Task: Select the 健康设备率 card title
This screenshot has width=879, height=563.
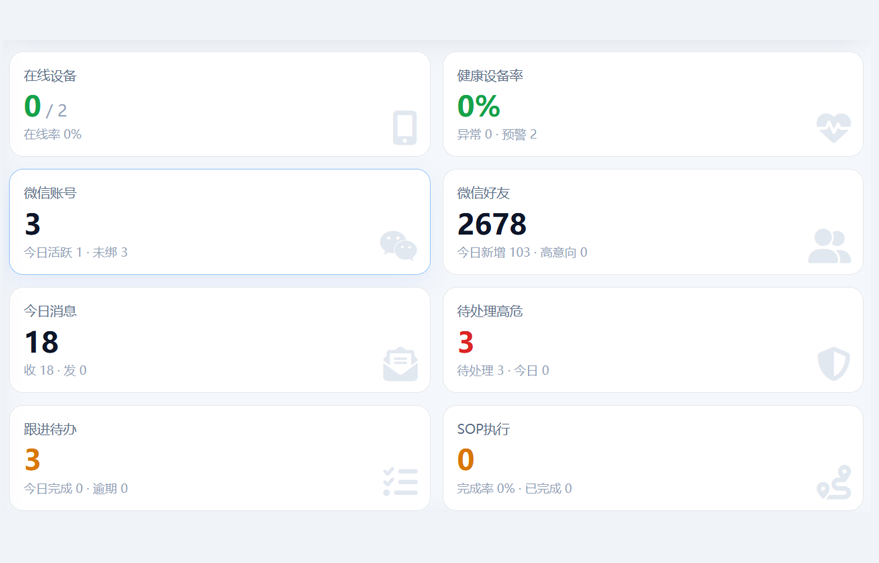Action: 490,76
